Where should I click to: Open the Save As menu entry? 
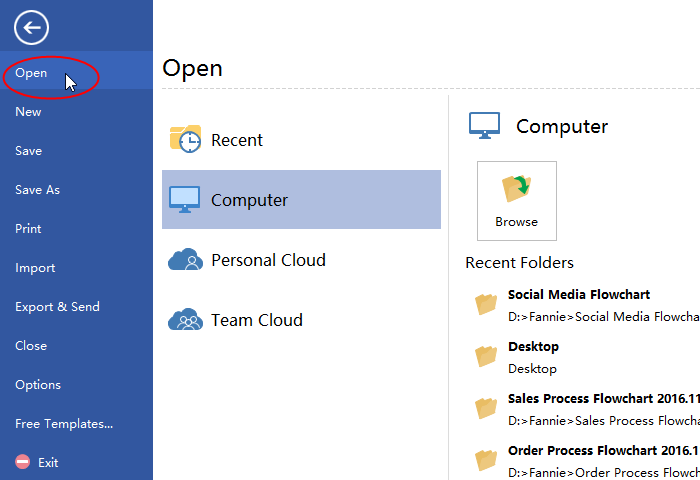38,190
